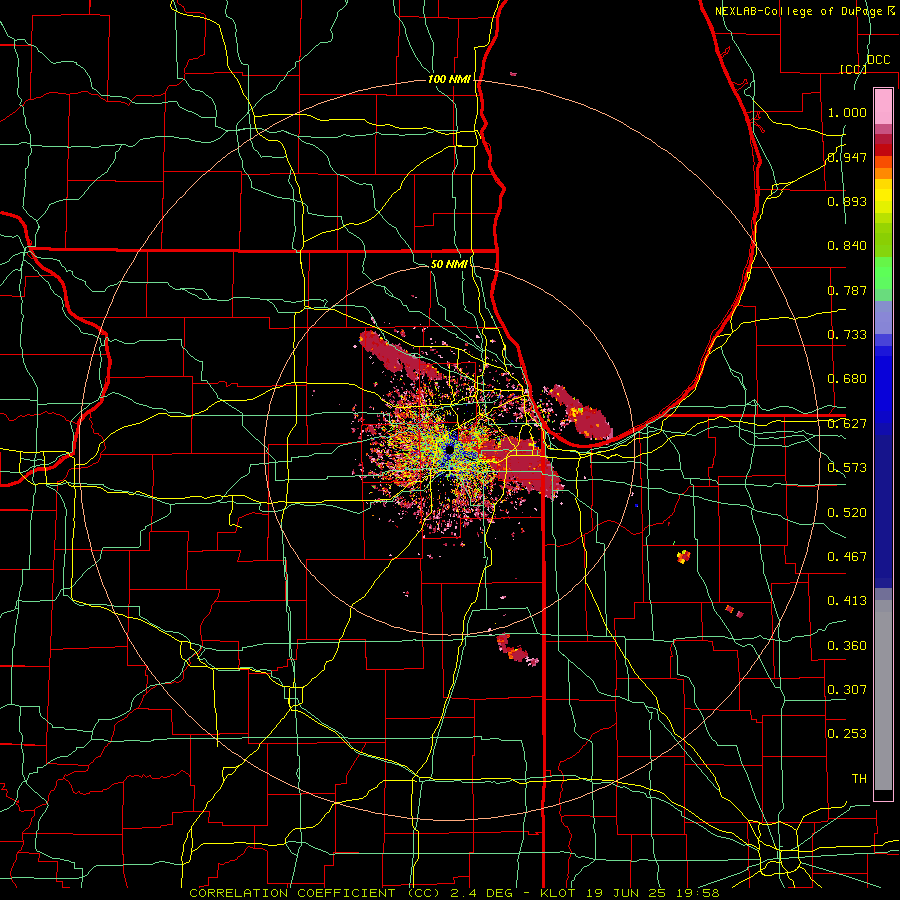
Task: Click the 0.787 scale value
Action: (847, 290)
